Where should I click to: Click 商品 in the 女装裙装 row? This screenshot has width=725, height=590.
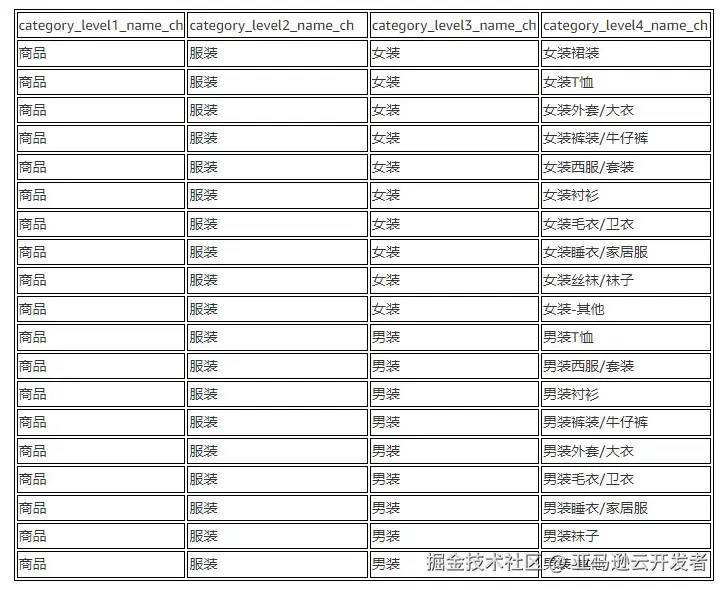tap(101, 54)
